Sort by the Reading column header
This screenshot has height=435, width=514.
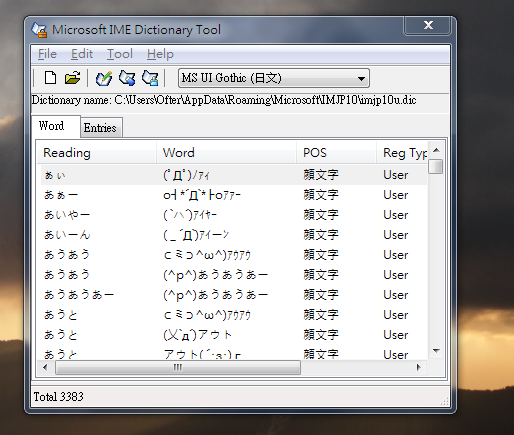tap(96, 153)
